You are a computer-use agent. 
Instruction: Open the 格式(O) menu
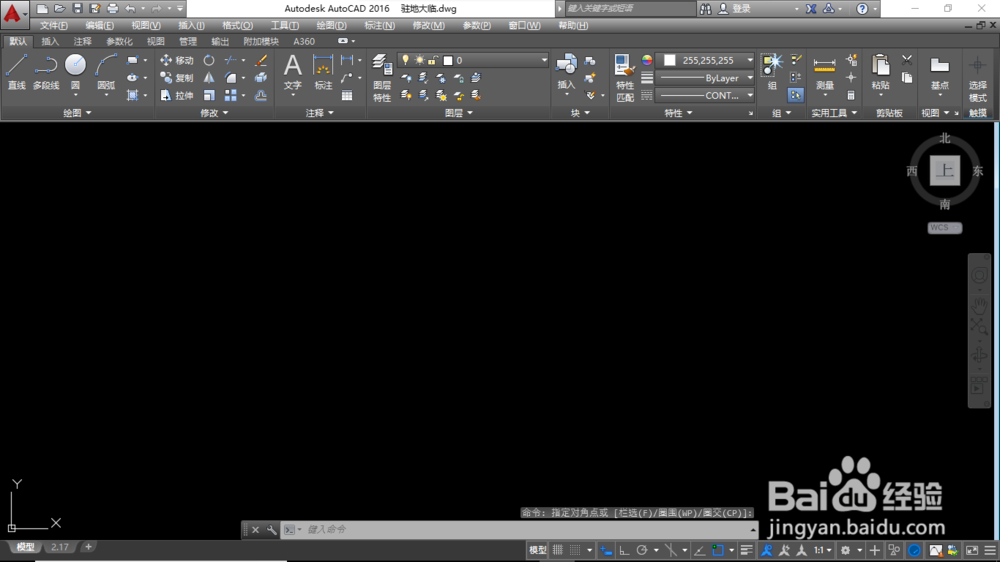coord(237,26)
